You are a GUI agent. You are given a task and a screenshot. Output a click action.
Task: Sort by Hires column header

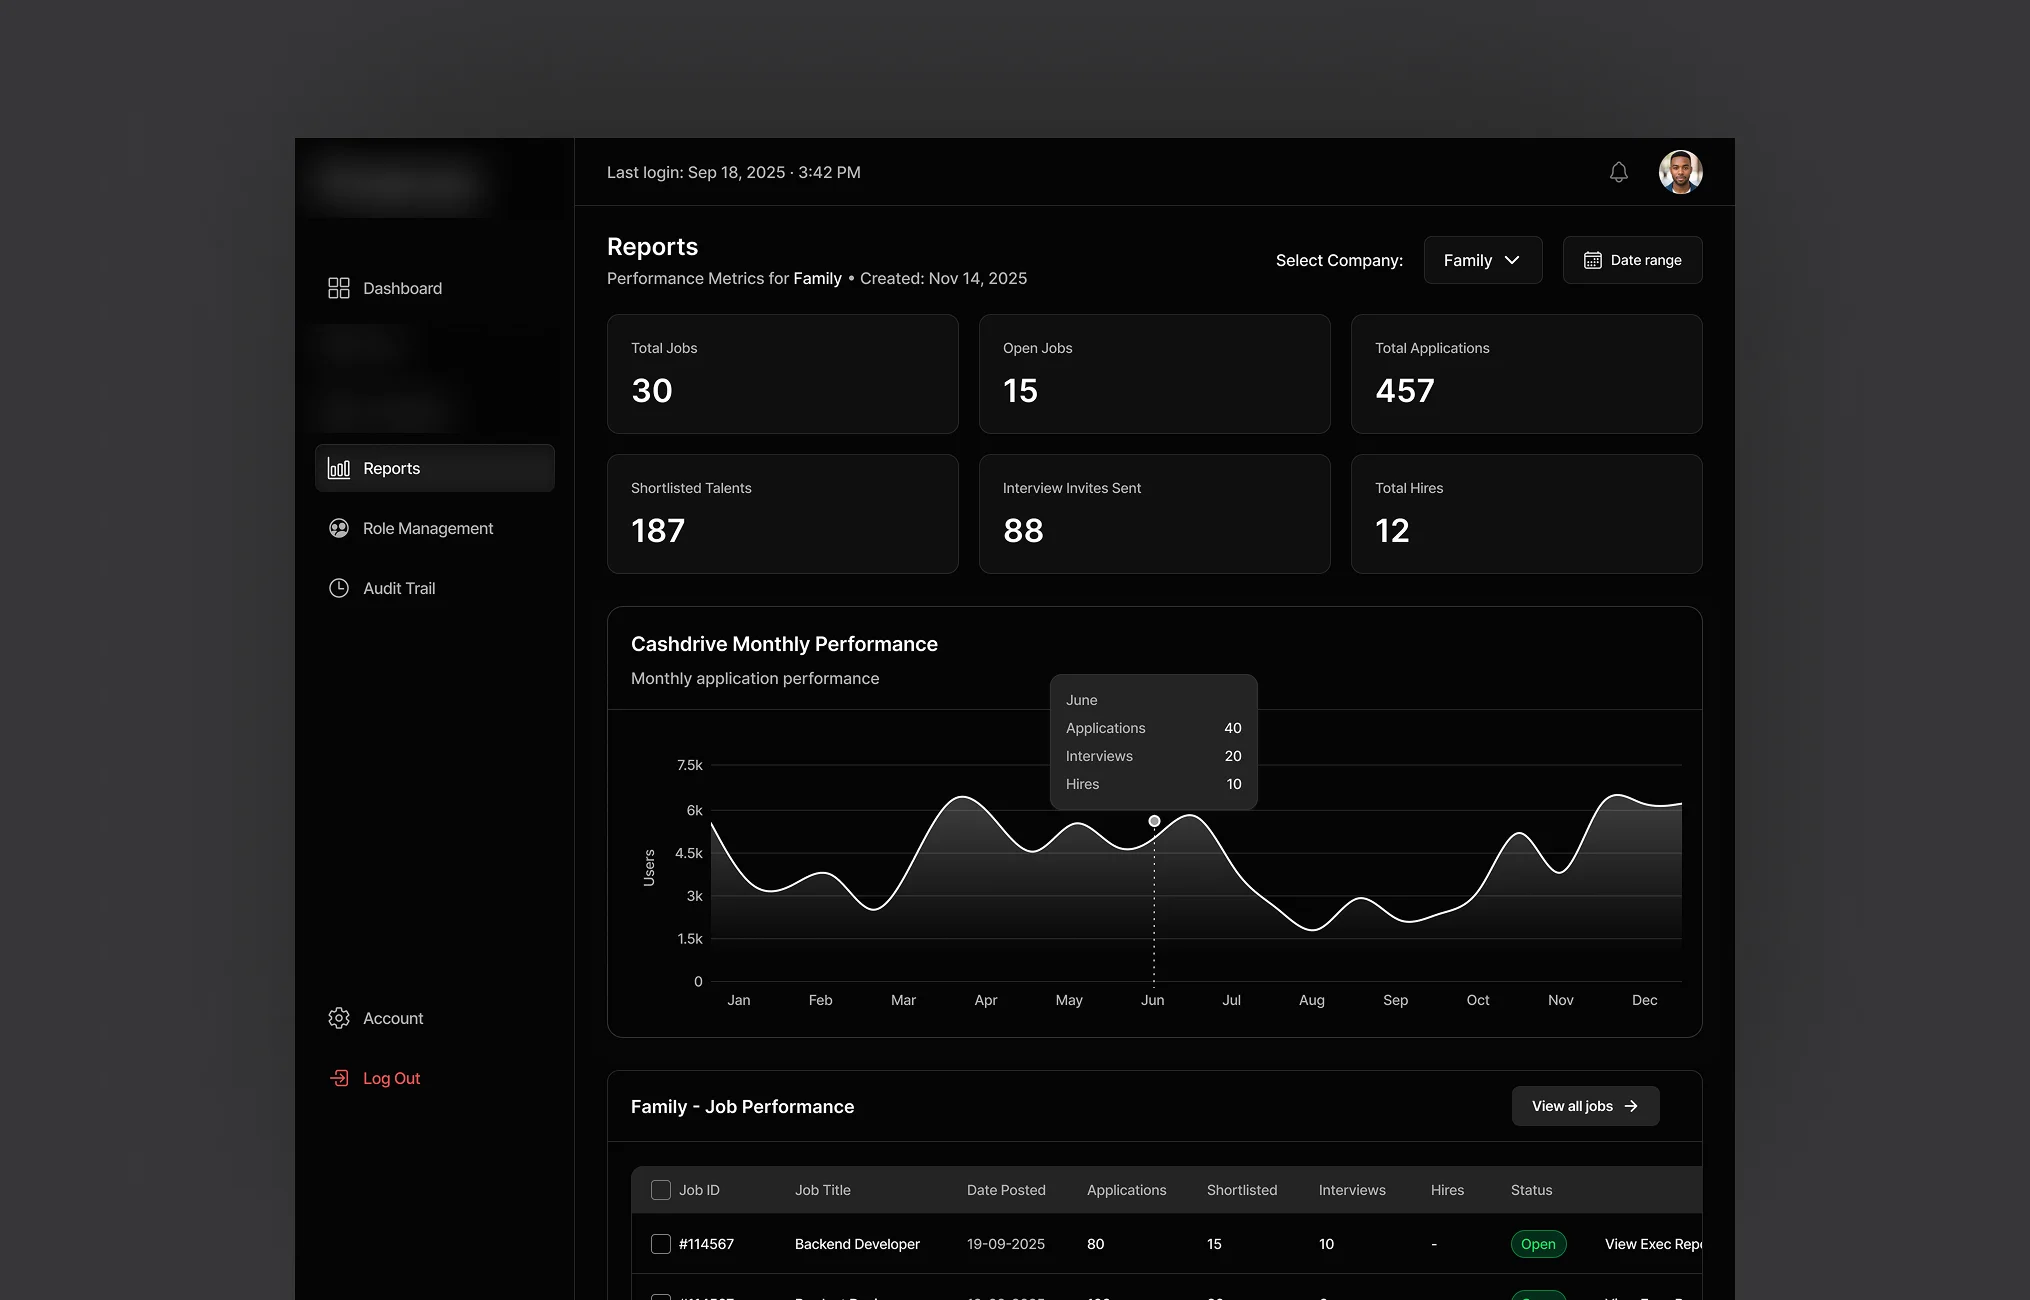click(x=1447, y=1190)
